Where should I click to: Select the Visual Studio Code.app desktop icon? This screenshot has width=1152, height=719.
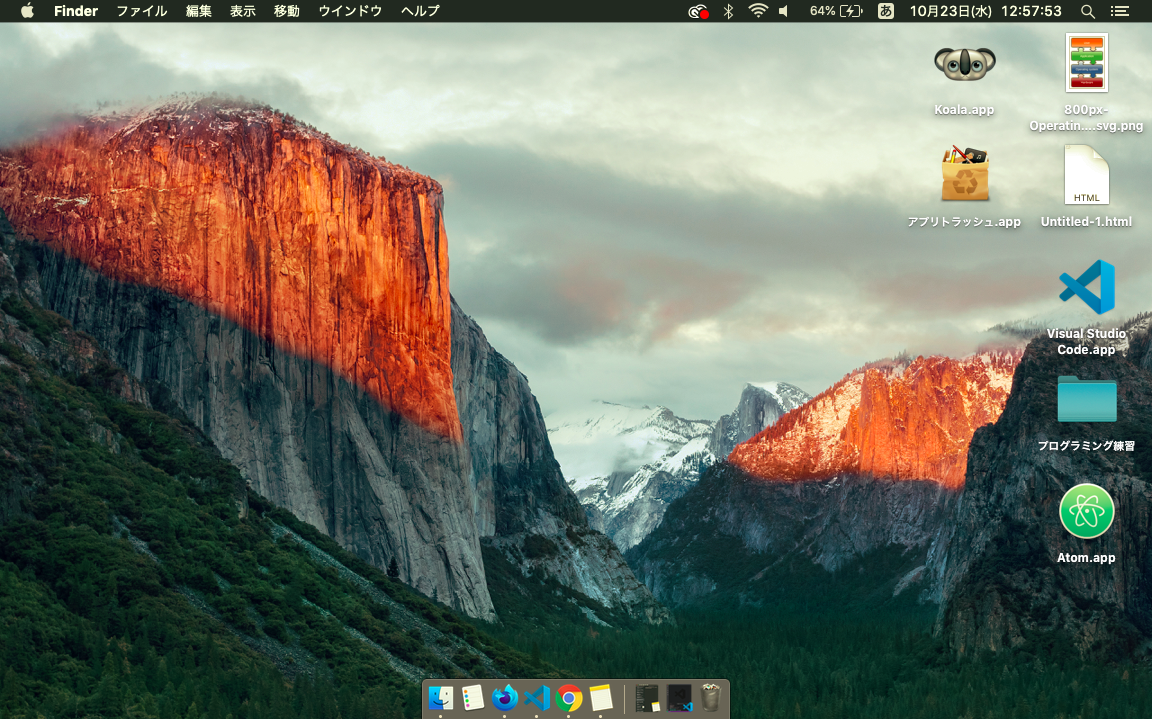click(x=1087, y=287)
